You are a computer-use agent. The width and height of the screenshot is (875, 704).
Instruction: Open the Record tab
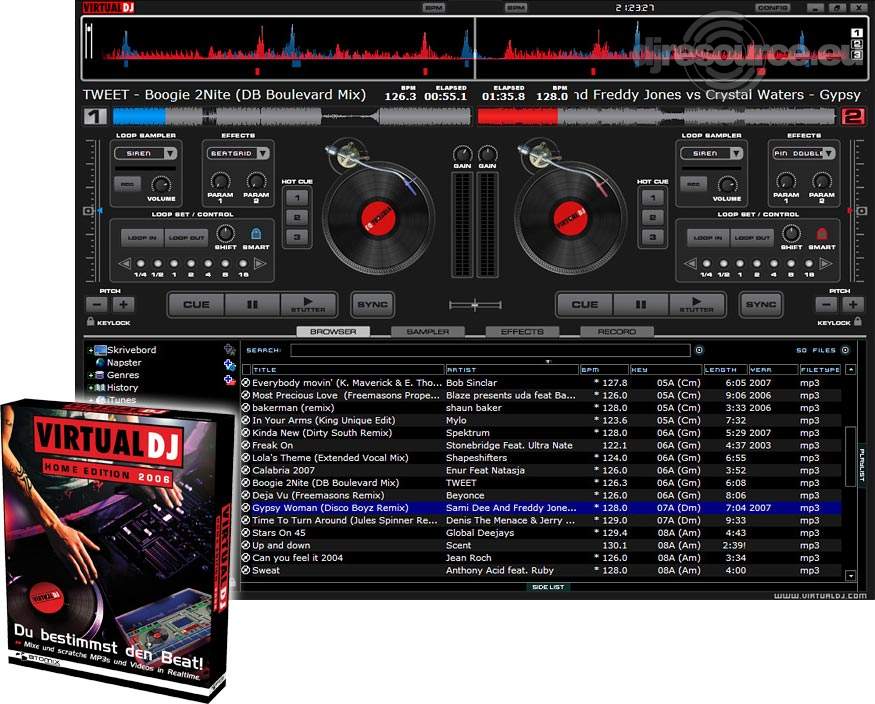(616, 331)
